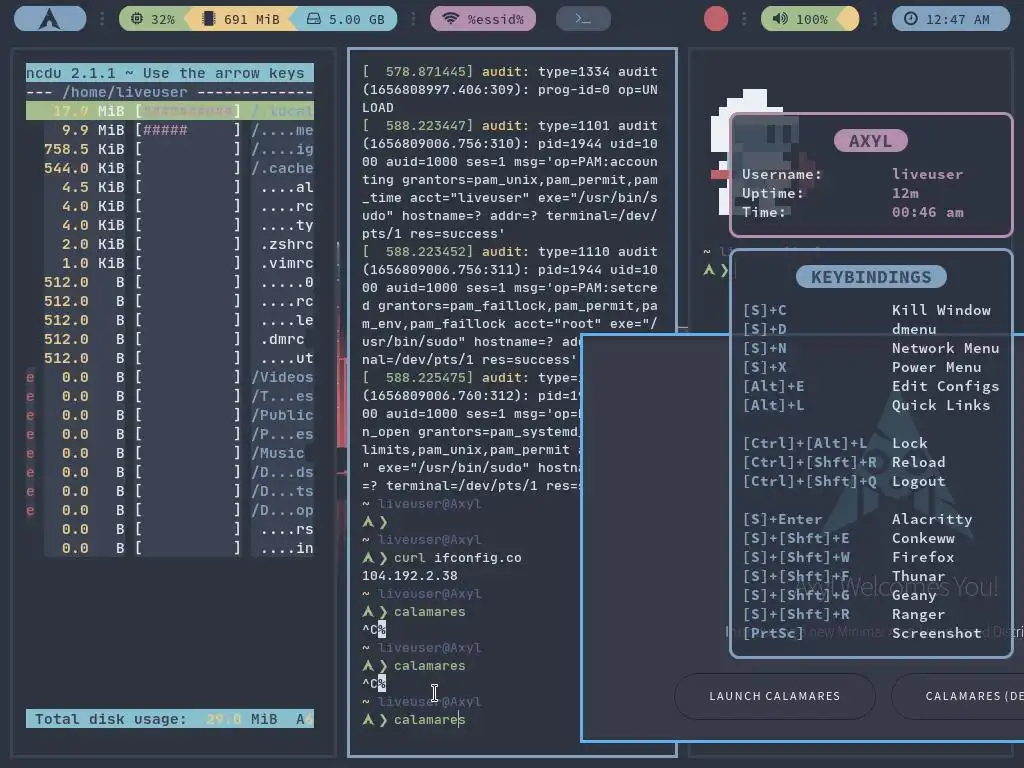Click the dmenu keybinding entry
Screen dimensions: 1024x768
[914, 329]
